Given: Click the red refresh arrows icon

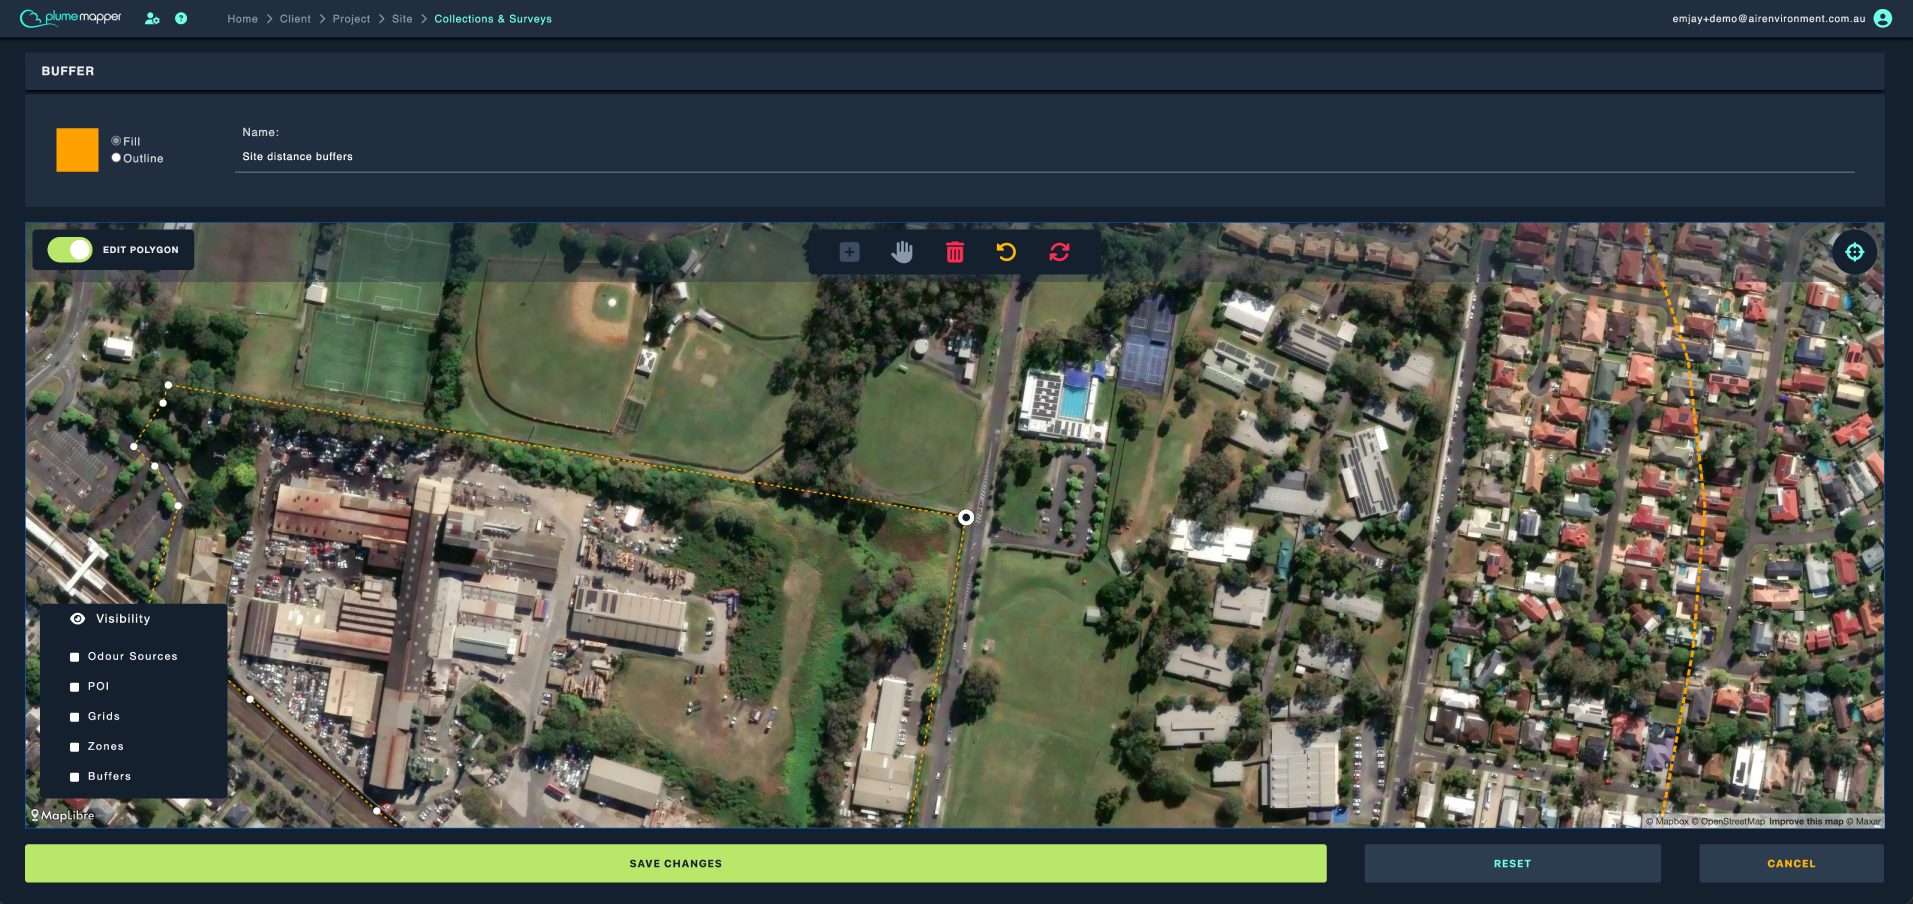Looking at the screenshot, I should point(1060,252).
